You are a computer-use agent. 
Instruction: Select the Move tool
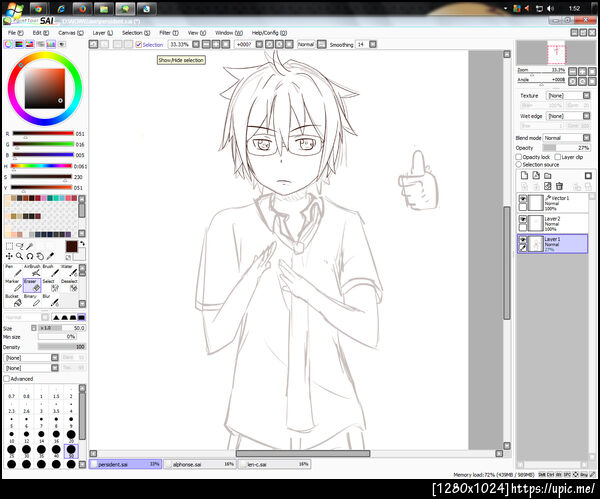(9, 256)
